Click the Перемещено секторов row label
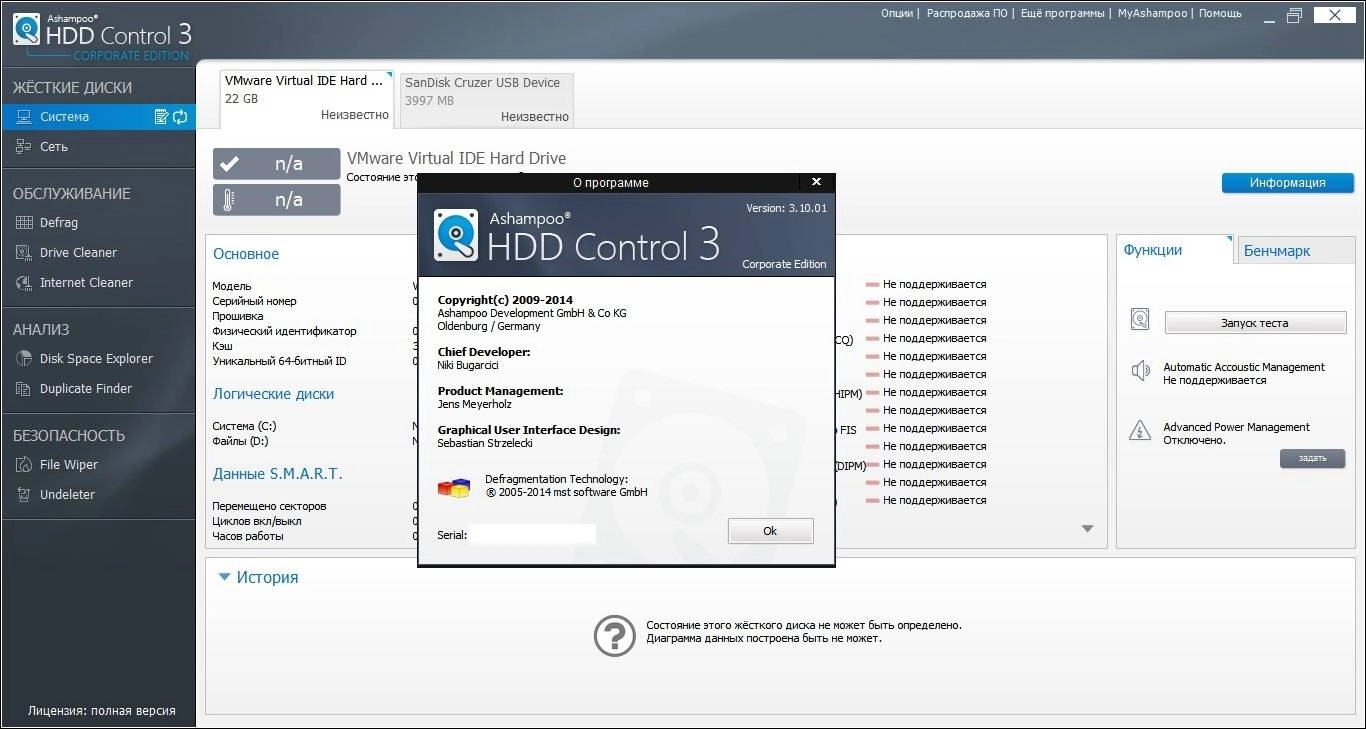Viewport: 1366px width, 729px height. point(269,506)
